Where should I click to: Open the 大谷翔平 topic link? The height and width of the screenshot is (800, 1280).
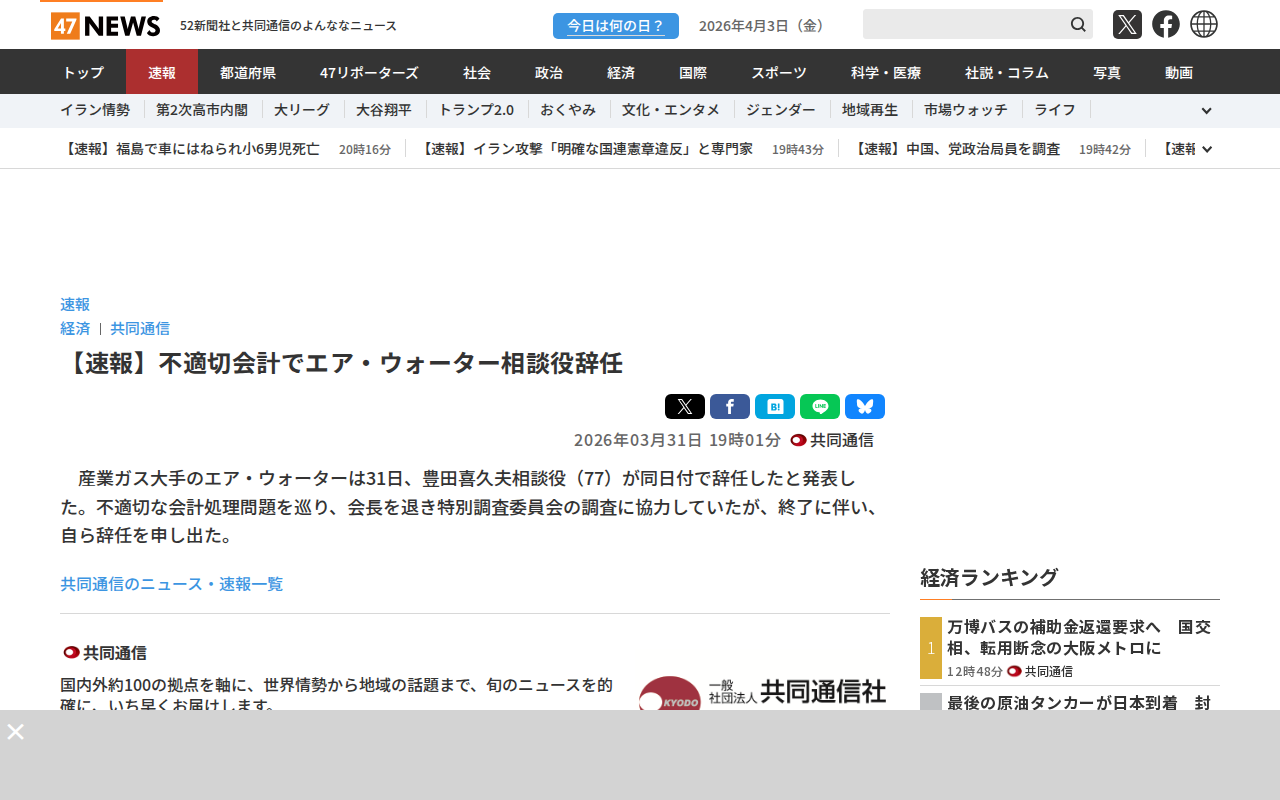coord(384,110)
